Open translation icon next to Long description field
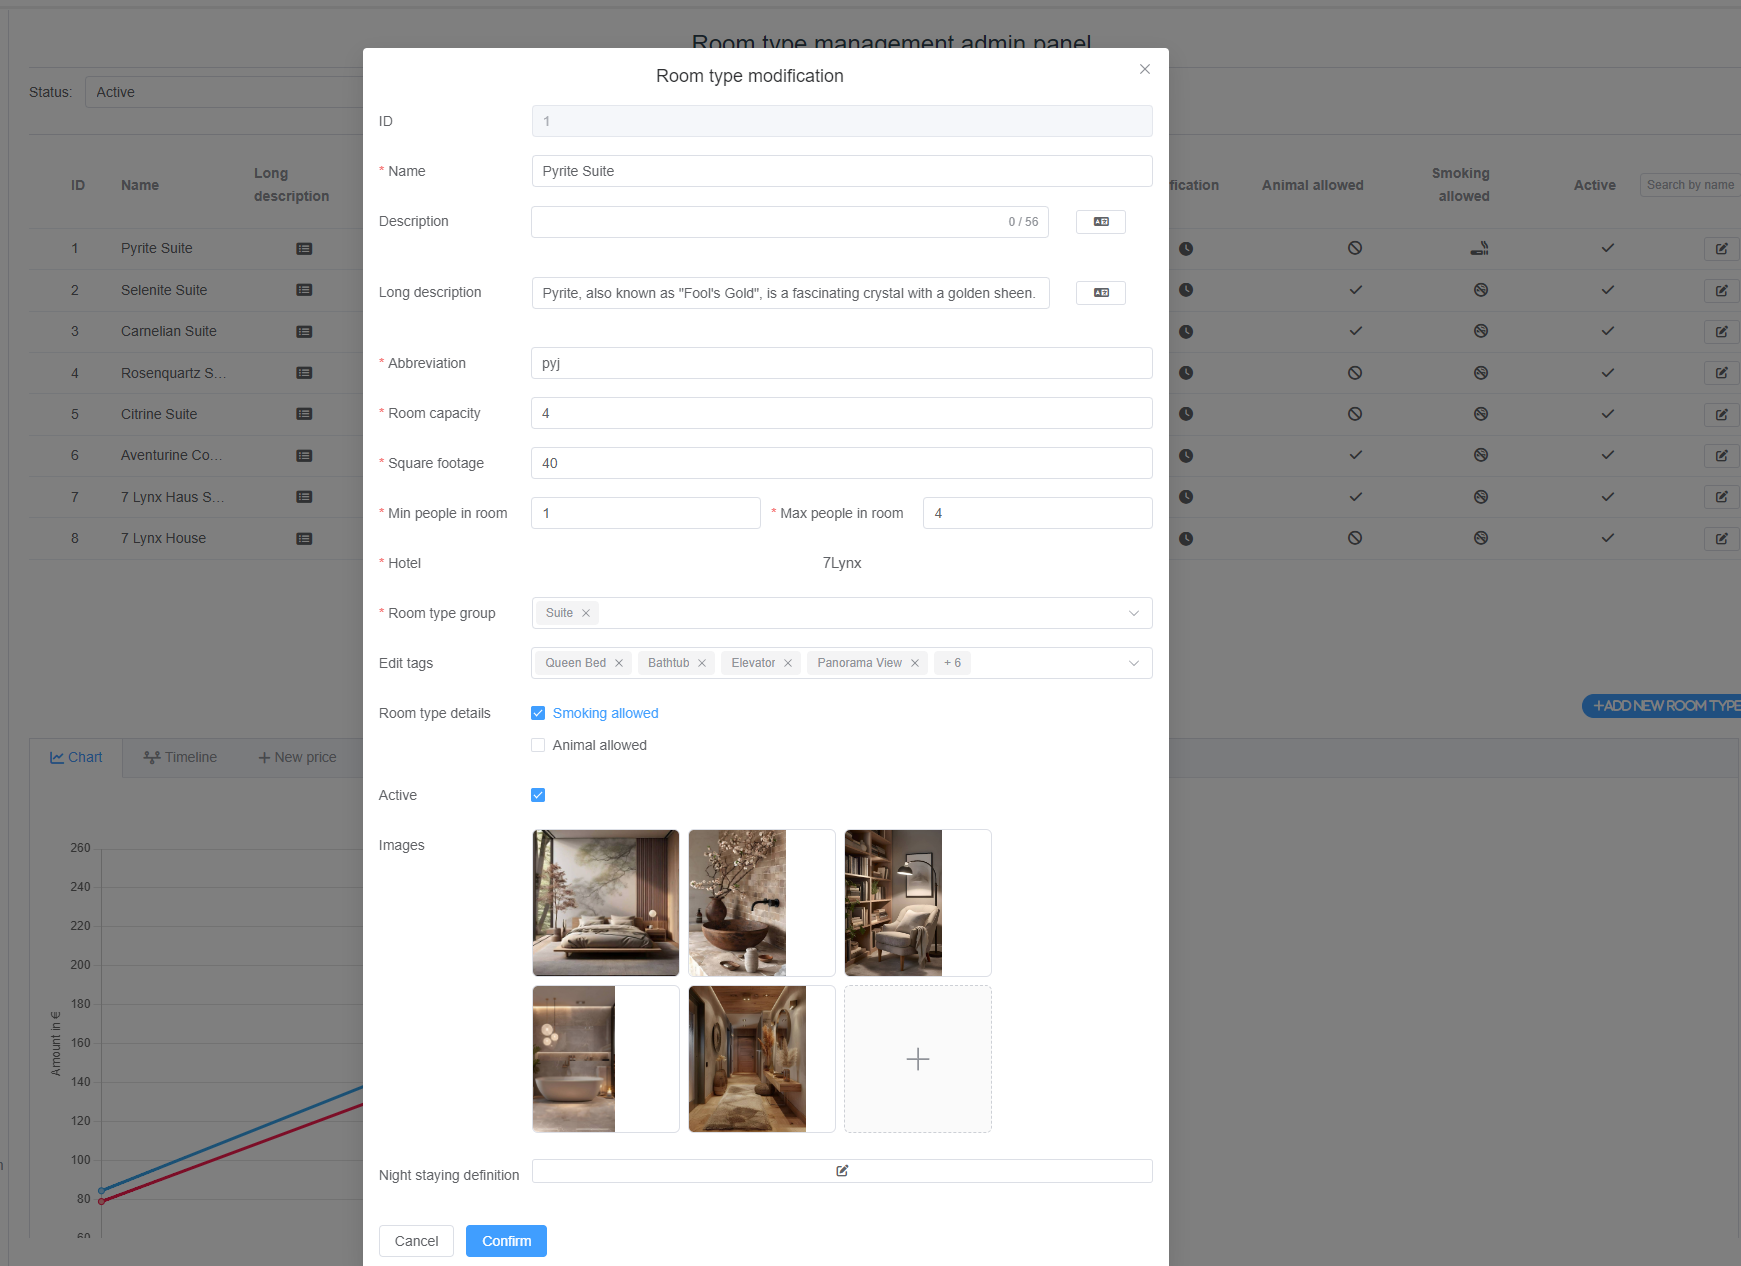The height and width of the screenshot is (1266, 1741). 1100,293
